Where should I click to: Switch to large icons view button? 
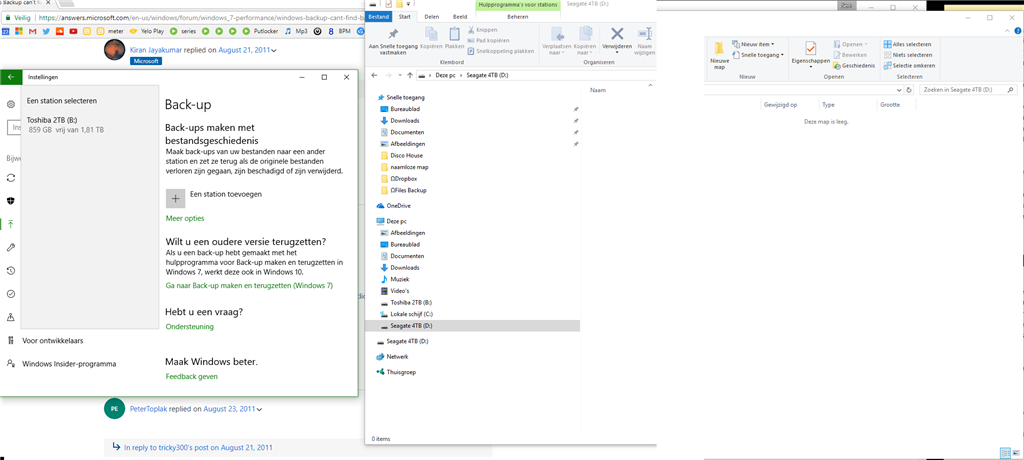pyautogui.click(x=1014, y=453)
